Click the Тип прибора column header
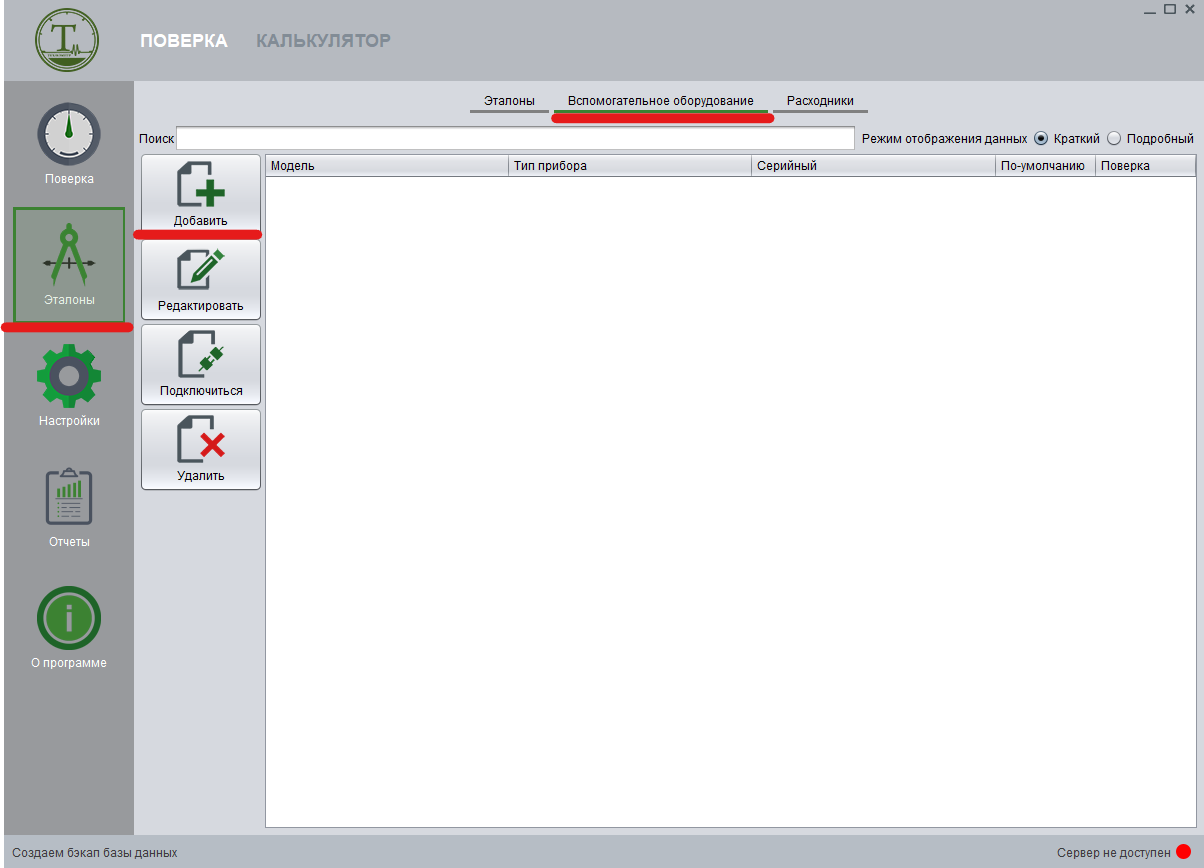This screenshot has width=1204, height=868. click(628, 165)
